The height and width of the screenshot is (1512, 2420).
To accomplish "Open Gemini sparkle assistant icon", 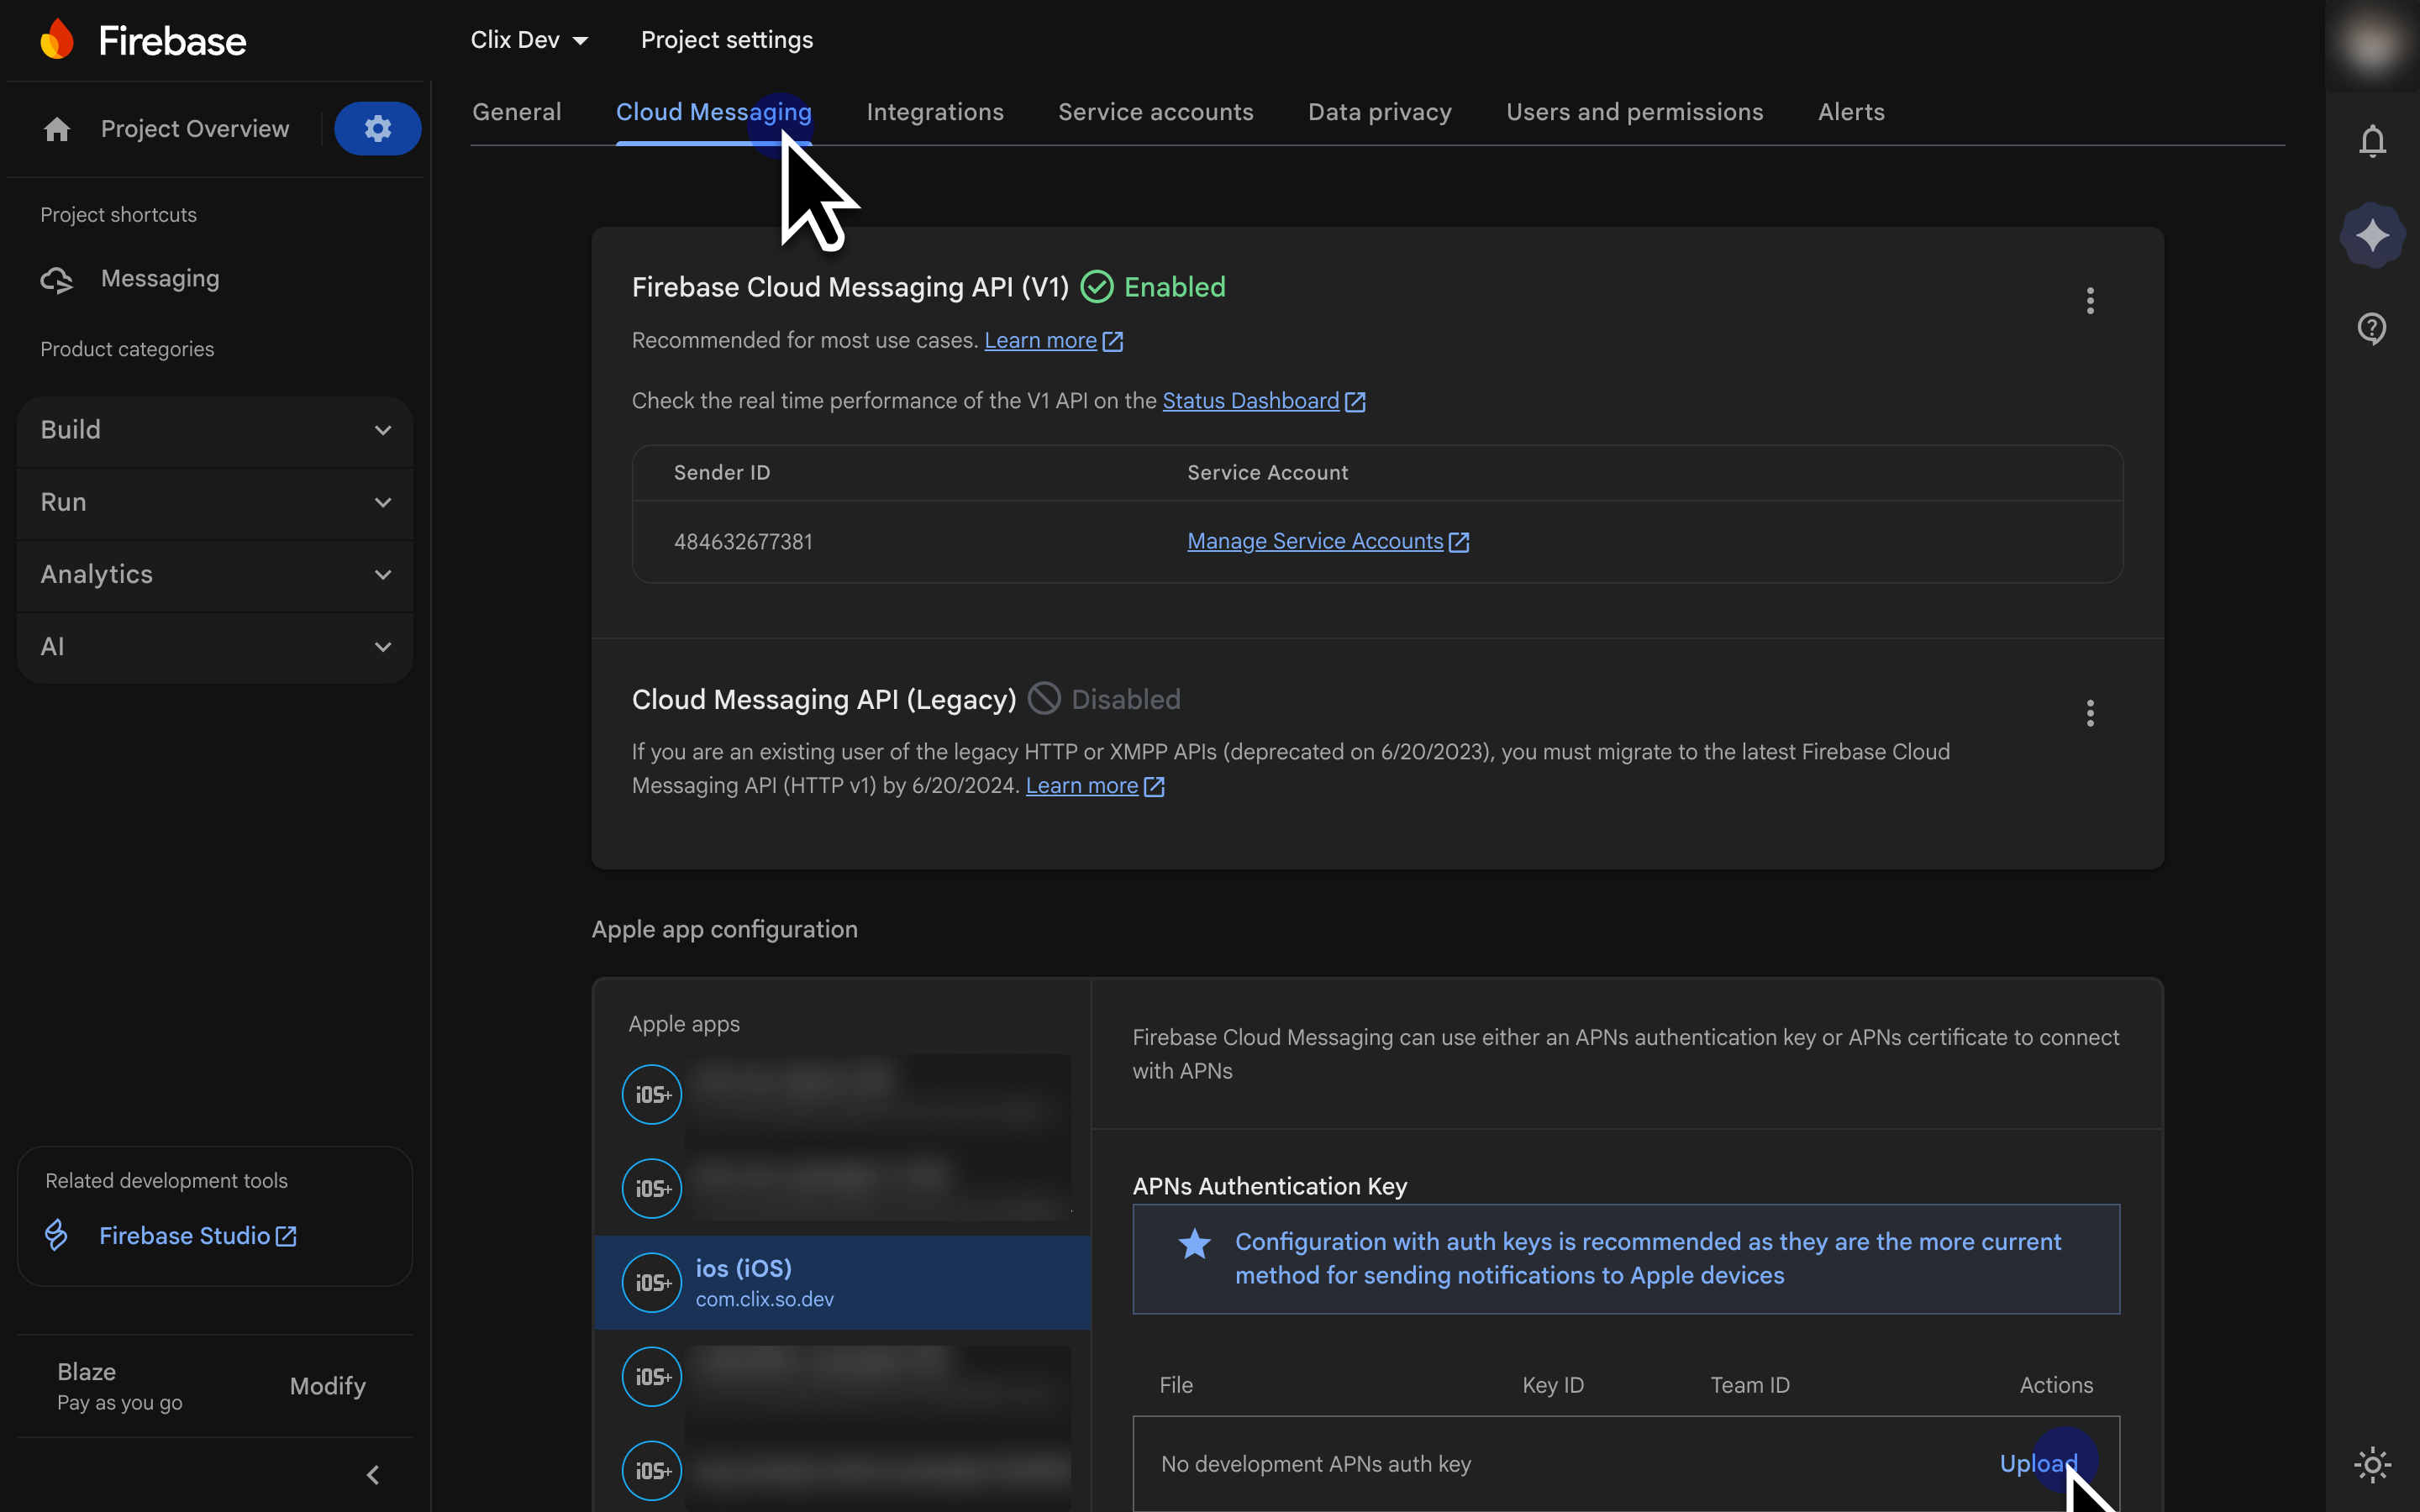I will pyautogui.click(x=2372, y=235).
